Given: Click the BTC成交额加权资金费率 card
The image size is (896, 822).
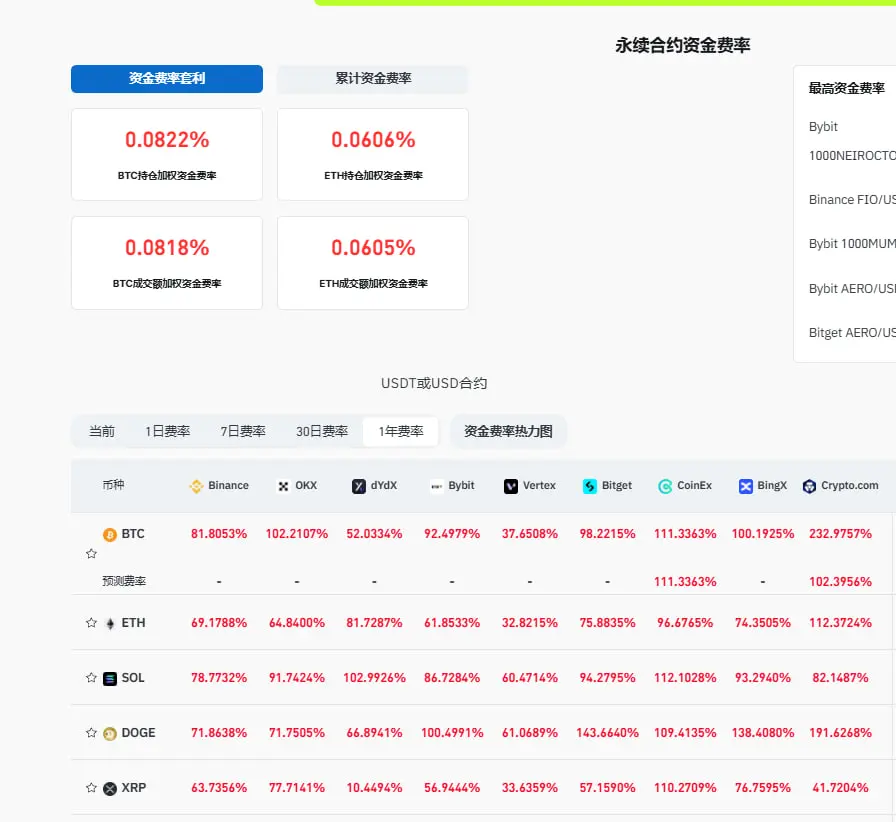Looking at the screenshot, I should tap(167, 263).
